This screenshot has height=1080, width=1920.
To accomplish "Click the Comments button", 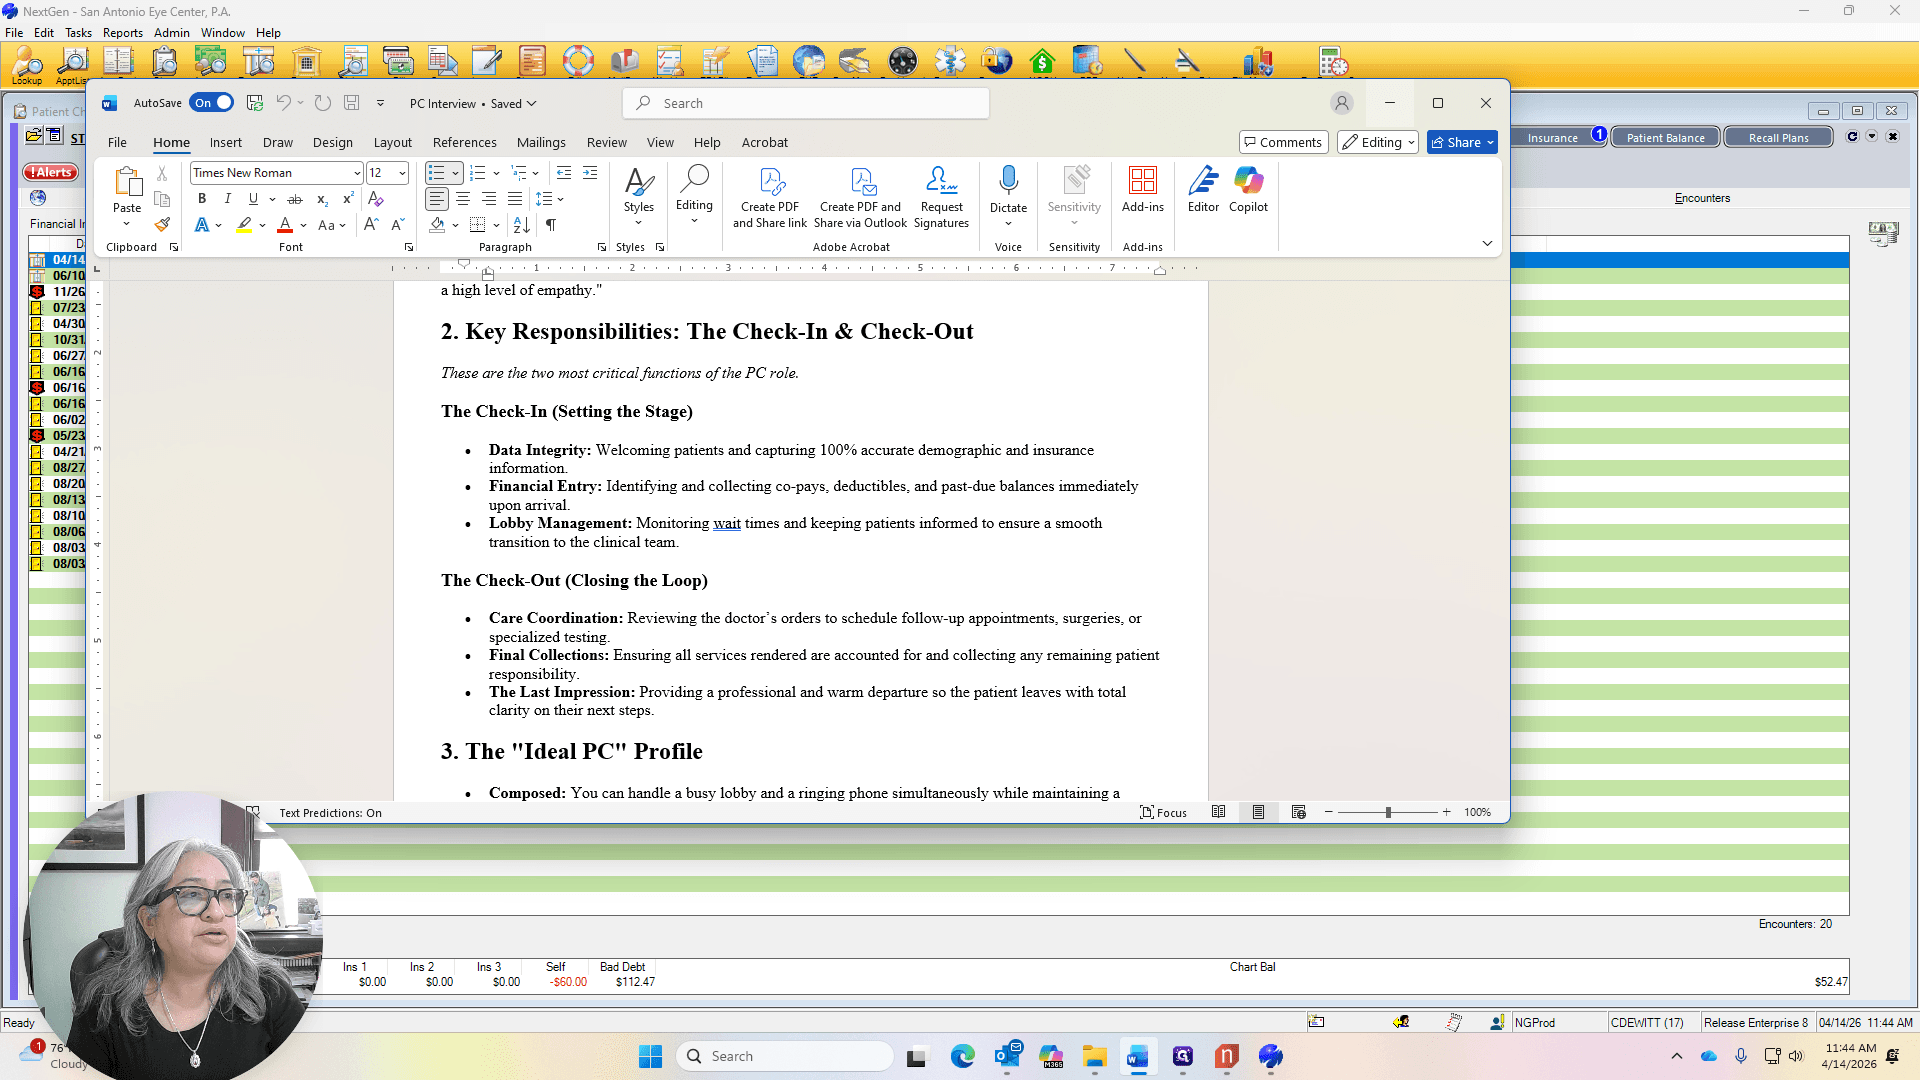I will pyautogui.click(x=1283, y=142).
